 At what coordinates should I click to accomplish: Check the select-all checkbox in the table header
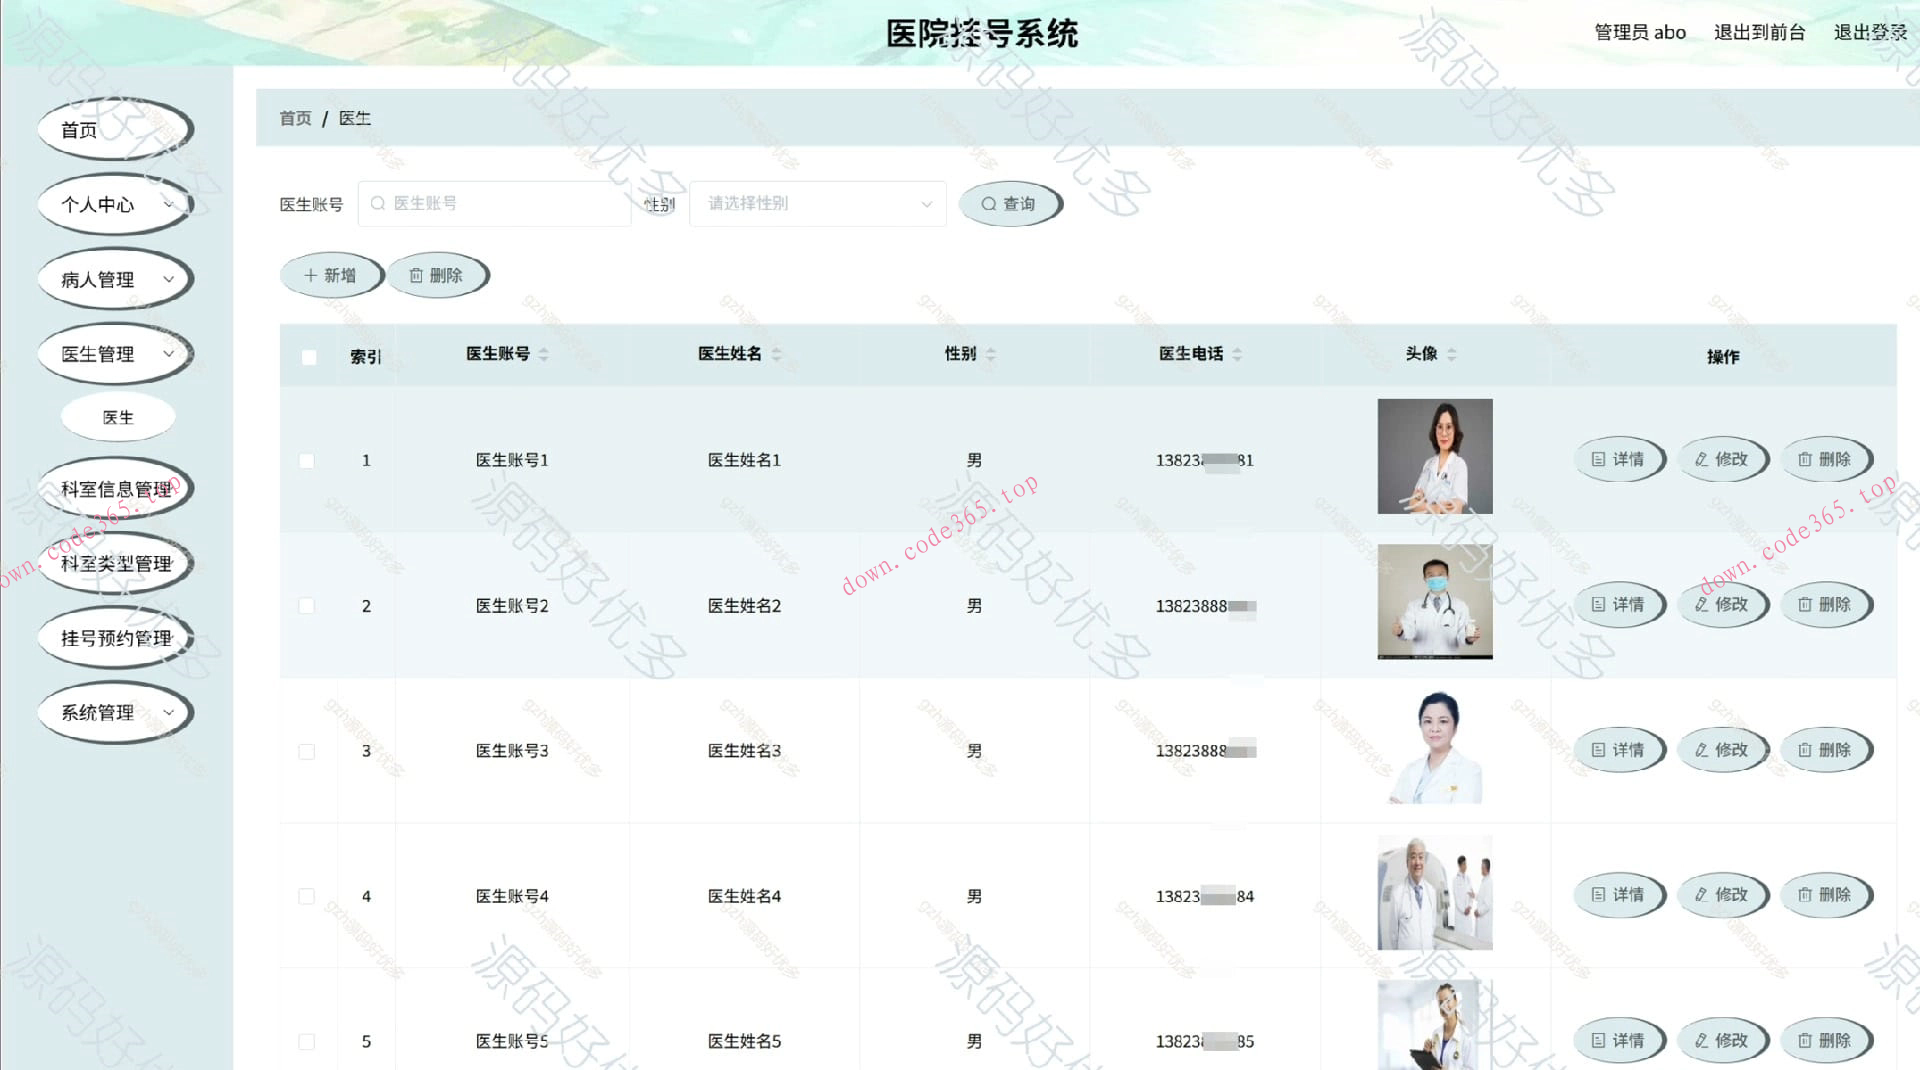tap(308, 356)
